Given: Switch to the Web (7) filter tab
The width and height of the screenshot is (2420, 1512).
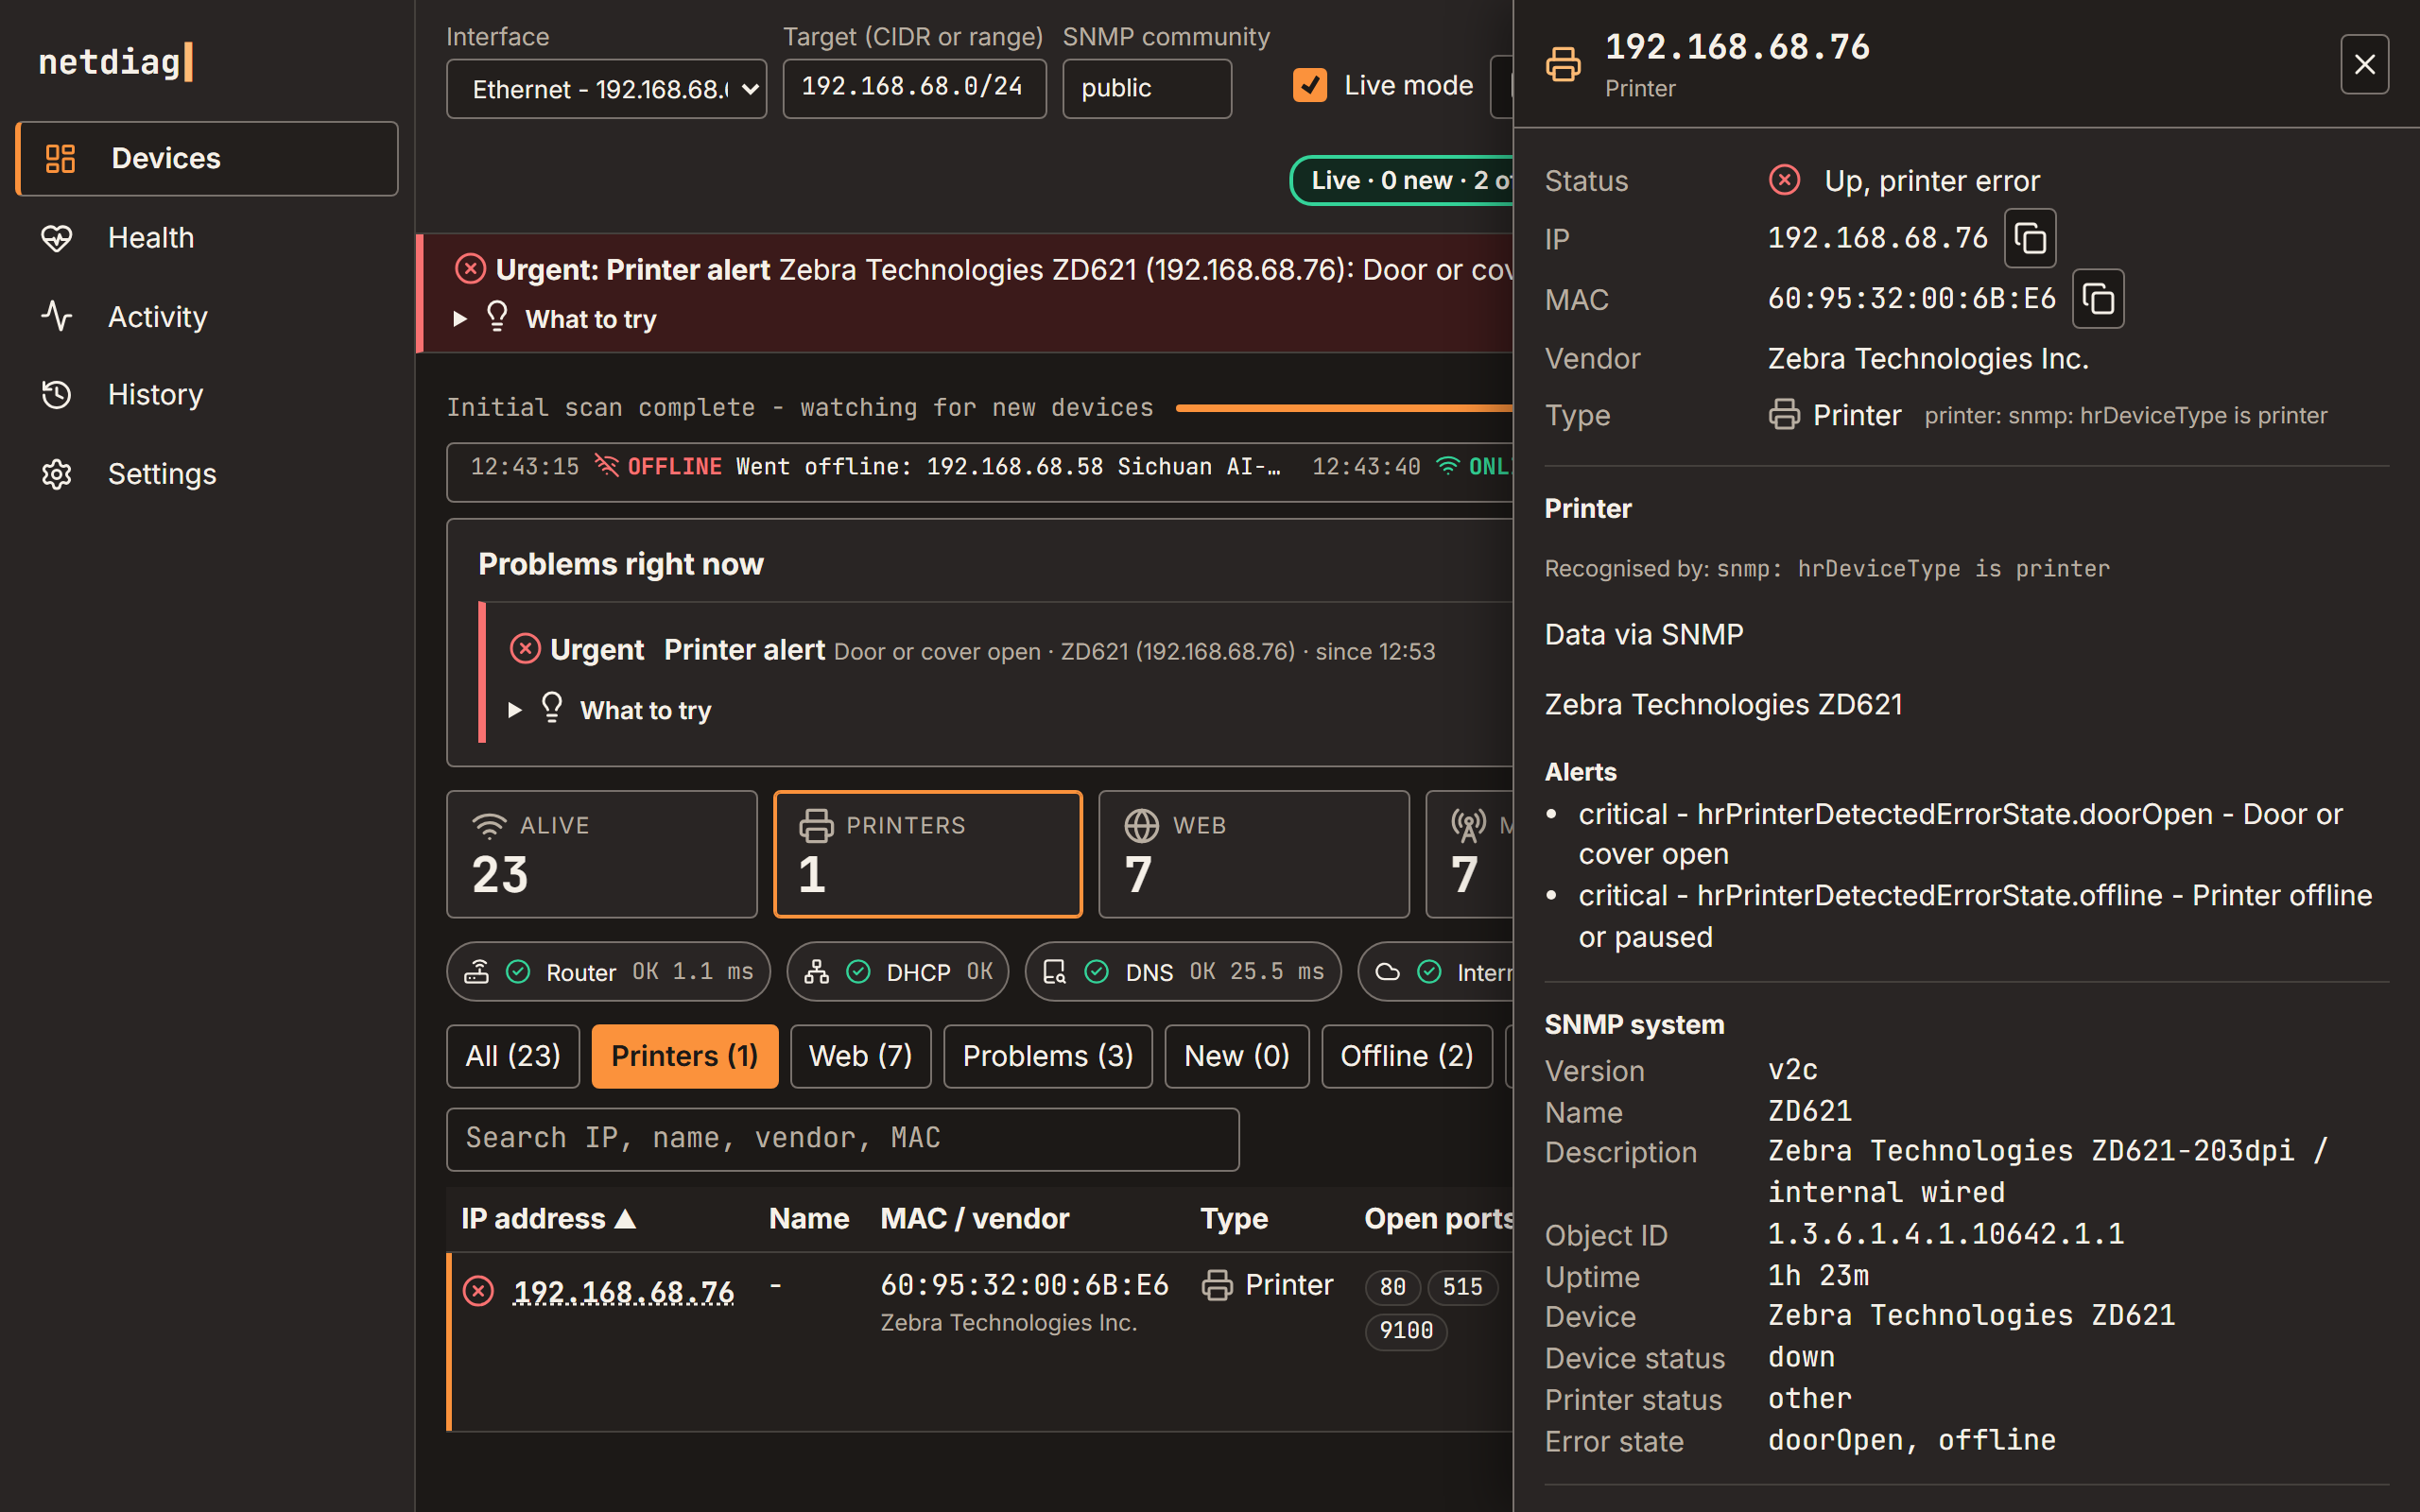Looking at the screenshot, I should point(860,1056).
